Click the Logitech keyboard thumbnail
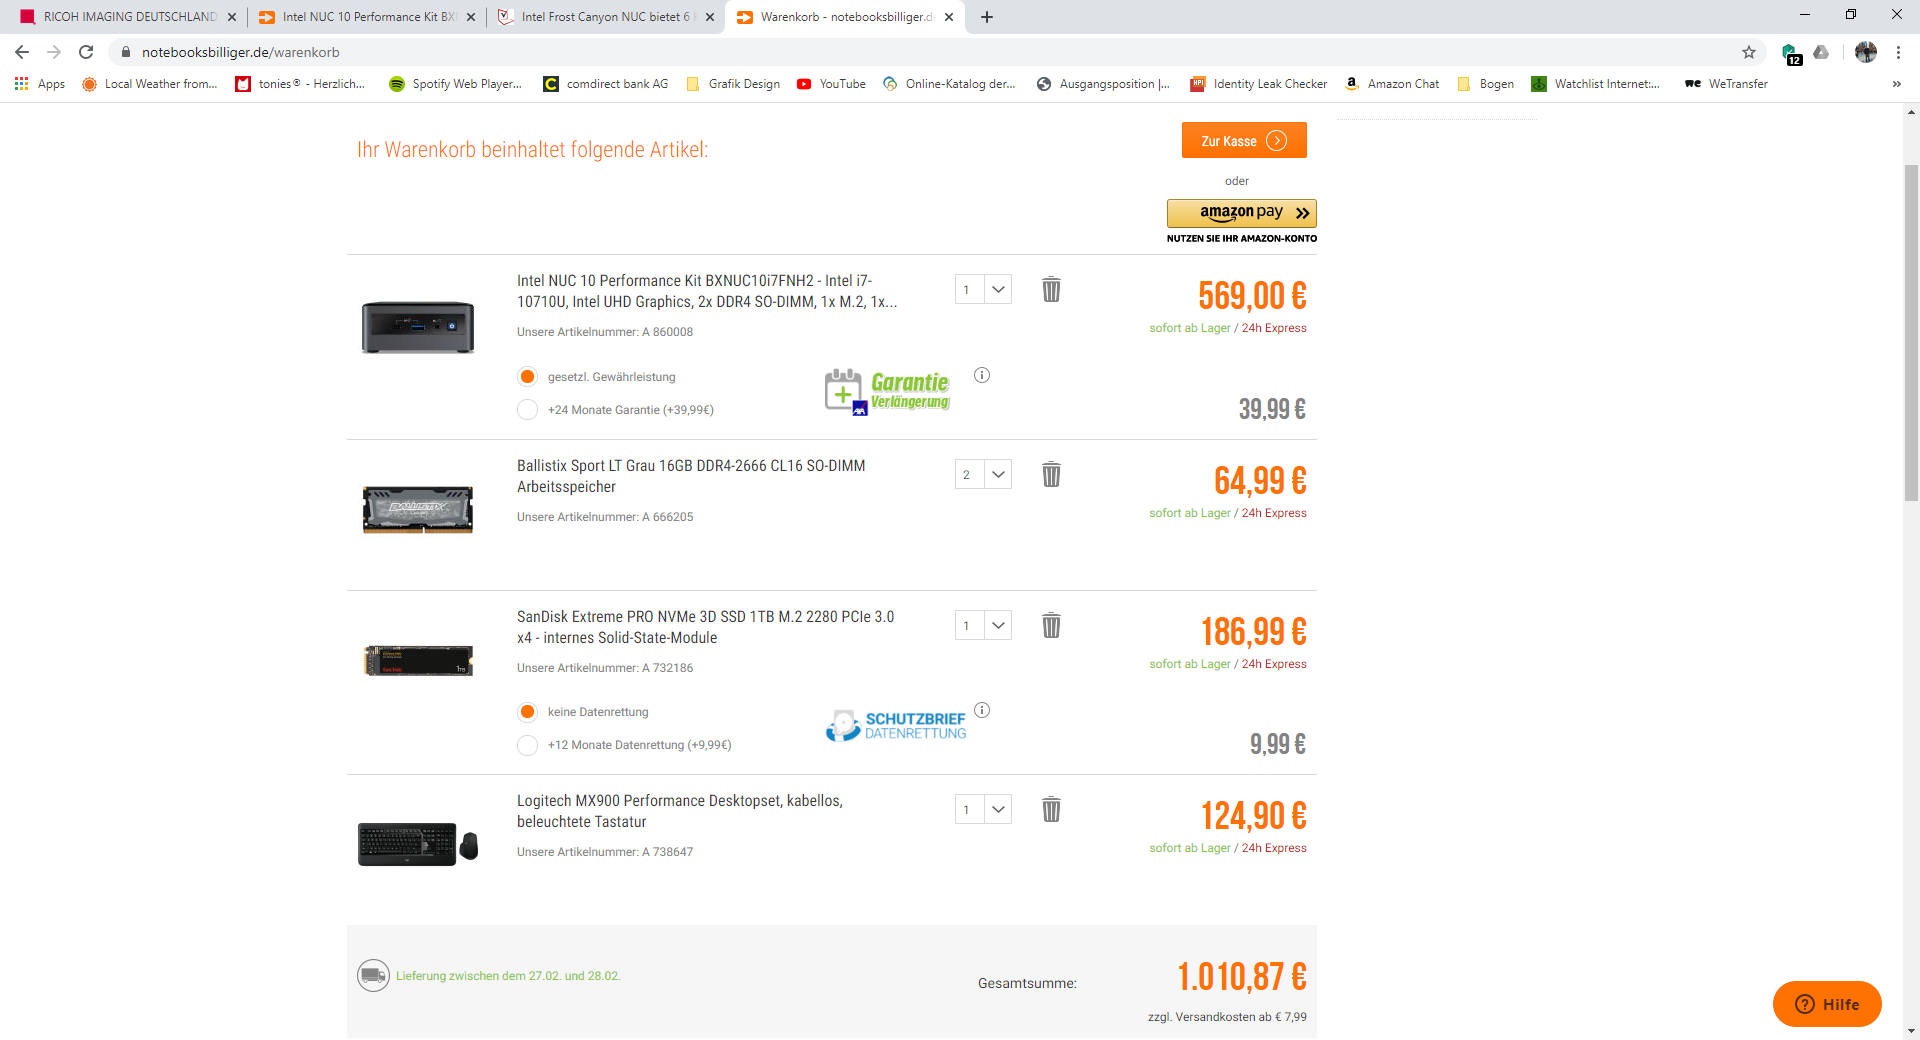 point(418,844)
